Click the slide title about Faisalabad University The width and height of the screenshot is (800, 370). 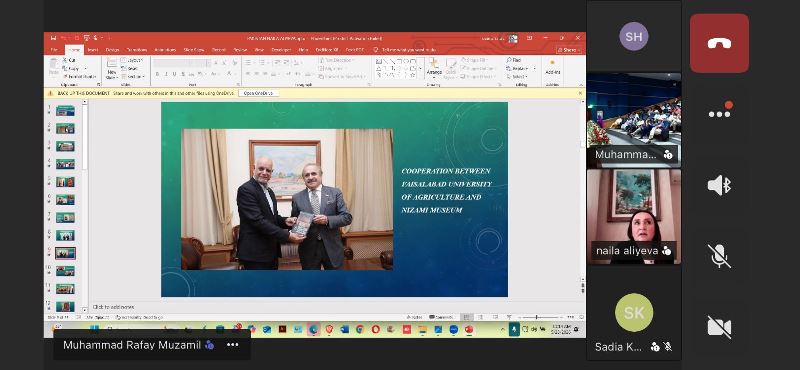pos(446,190)
